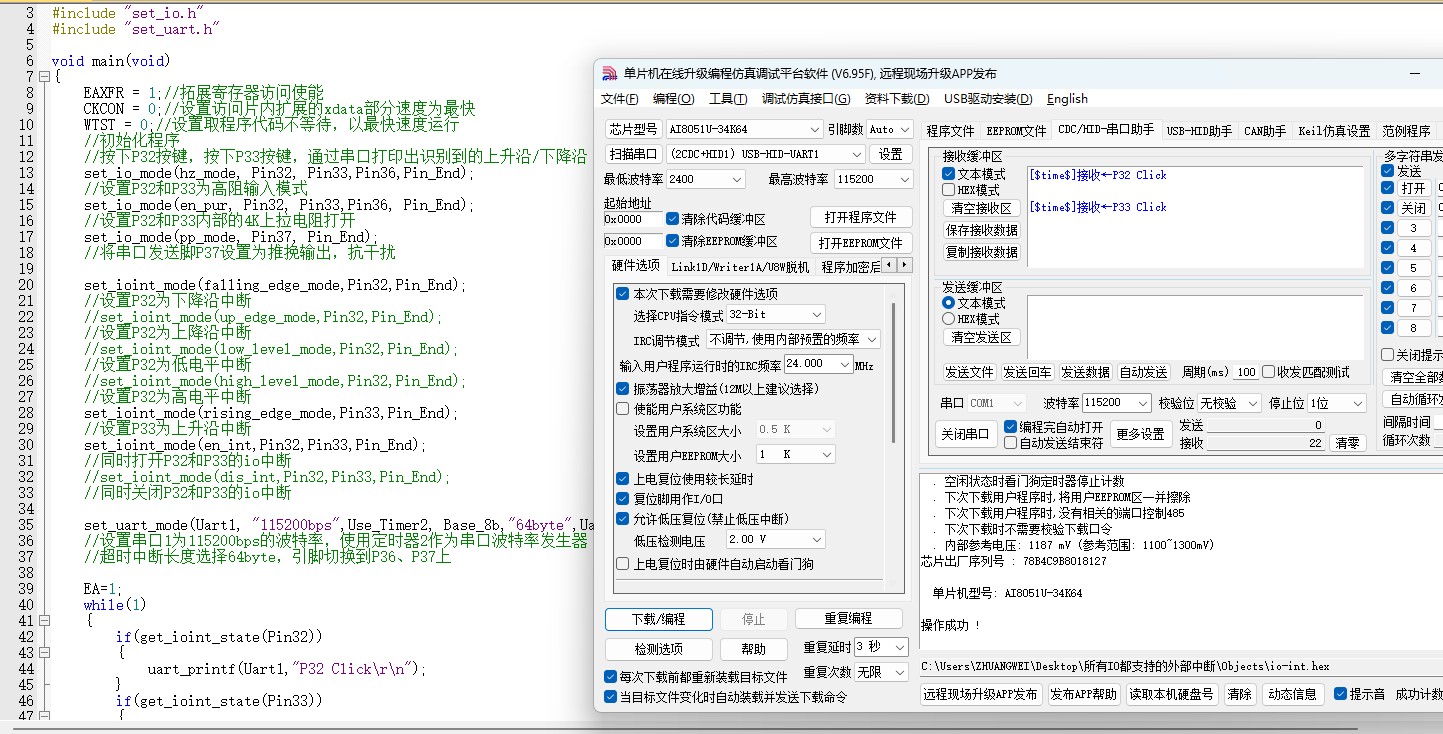Toggle 编程完自动打开 checkbox
This screenshot has height=734, width=1443.
click(1010, 426)
